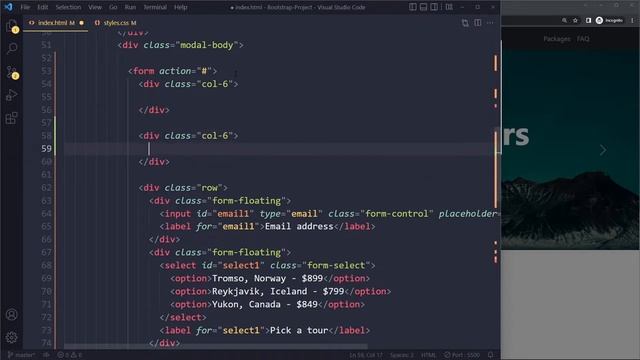The width and height of the screenshot is (640, 360).
Task: Open the View menu
Action: point(95,7)
